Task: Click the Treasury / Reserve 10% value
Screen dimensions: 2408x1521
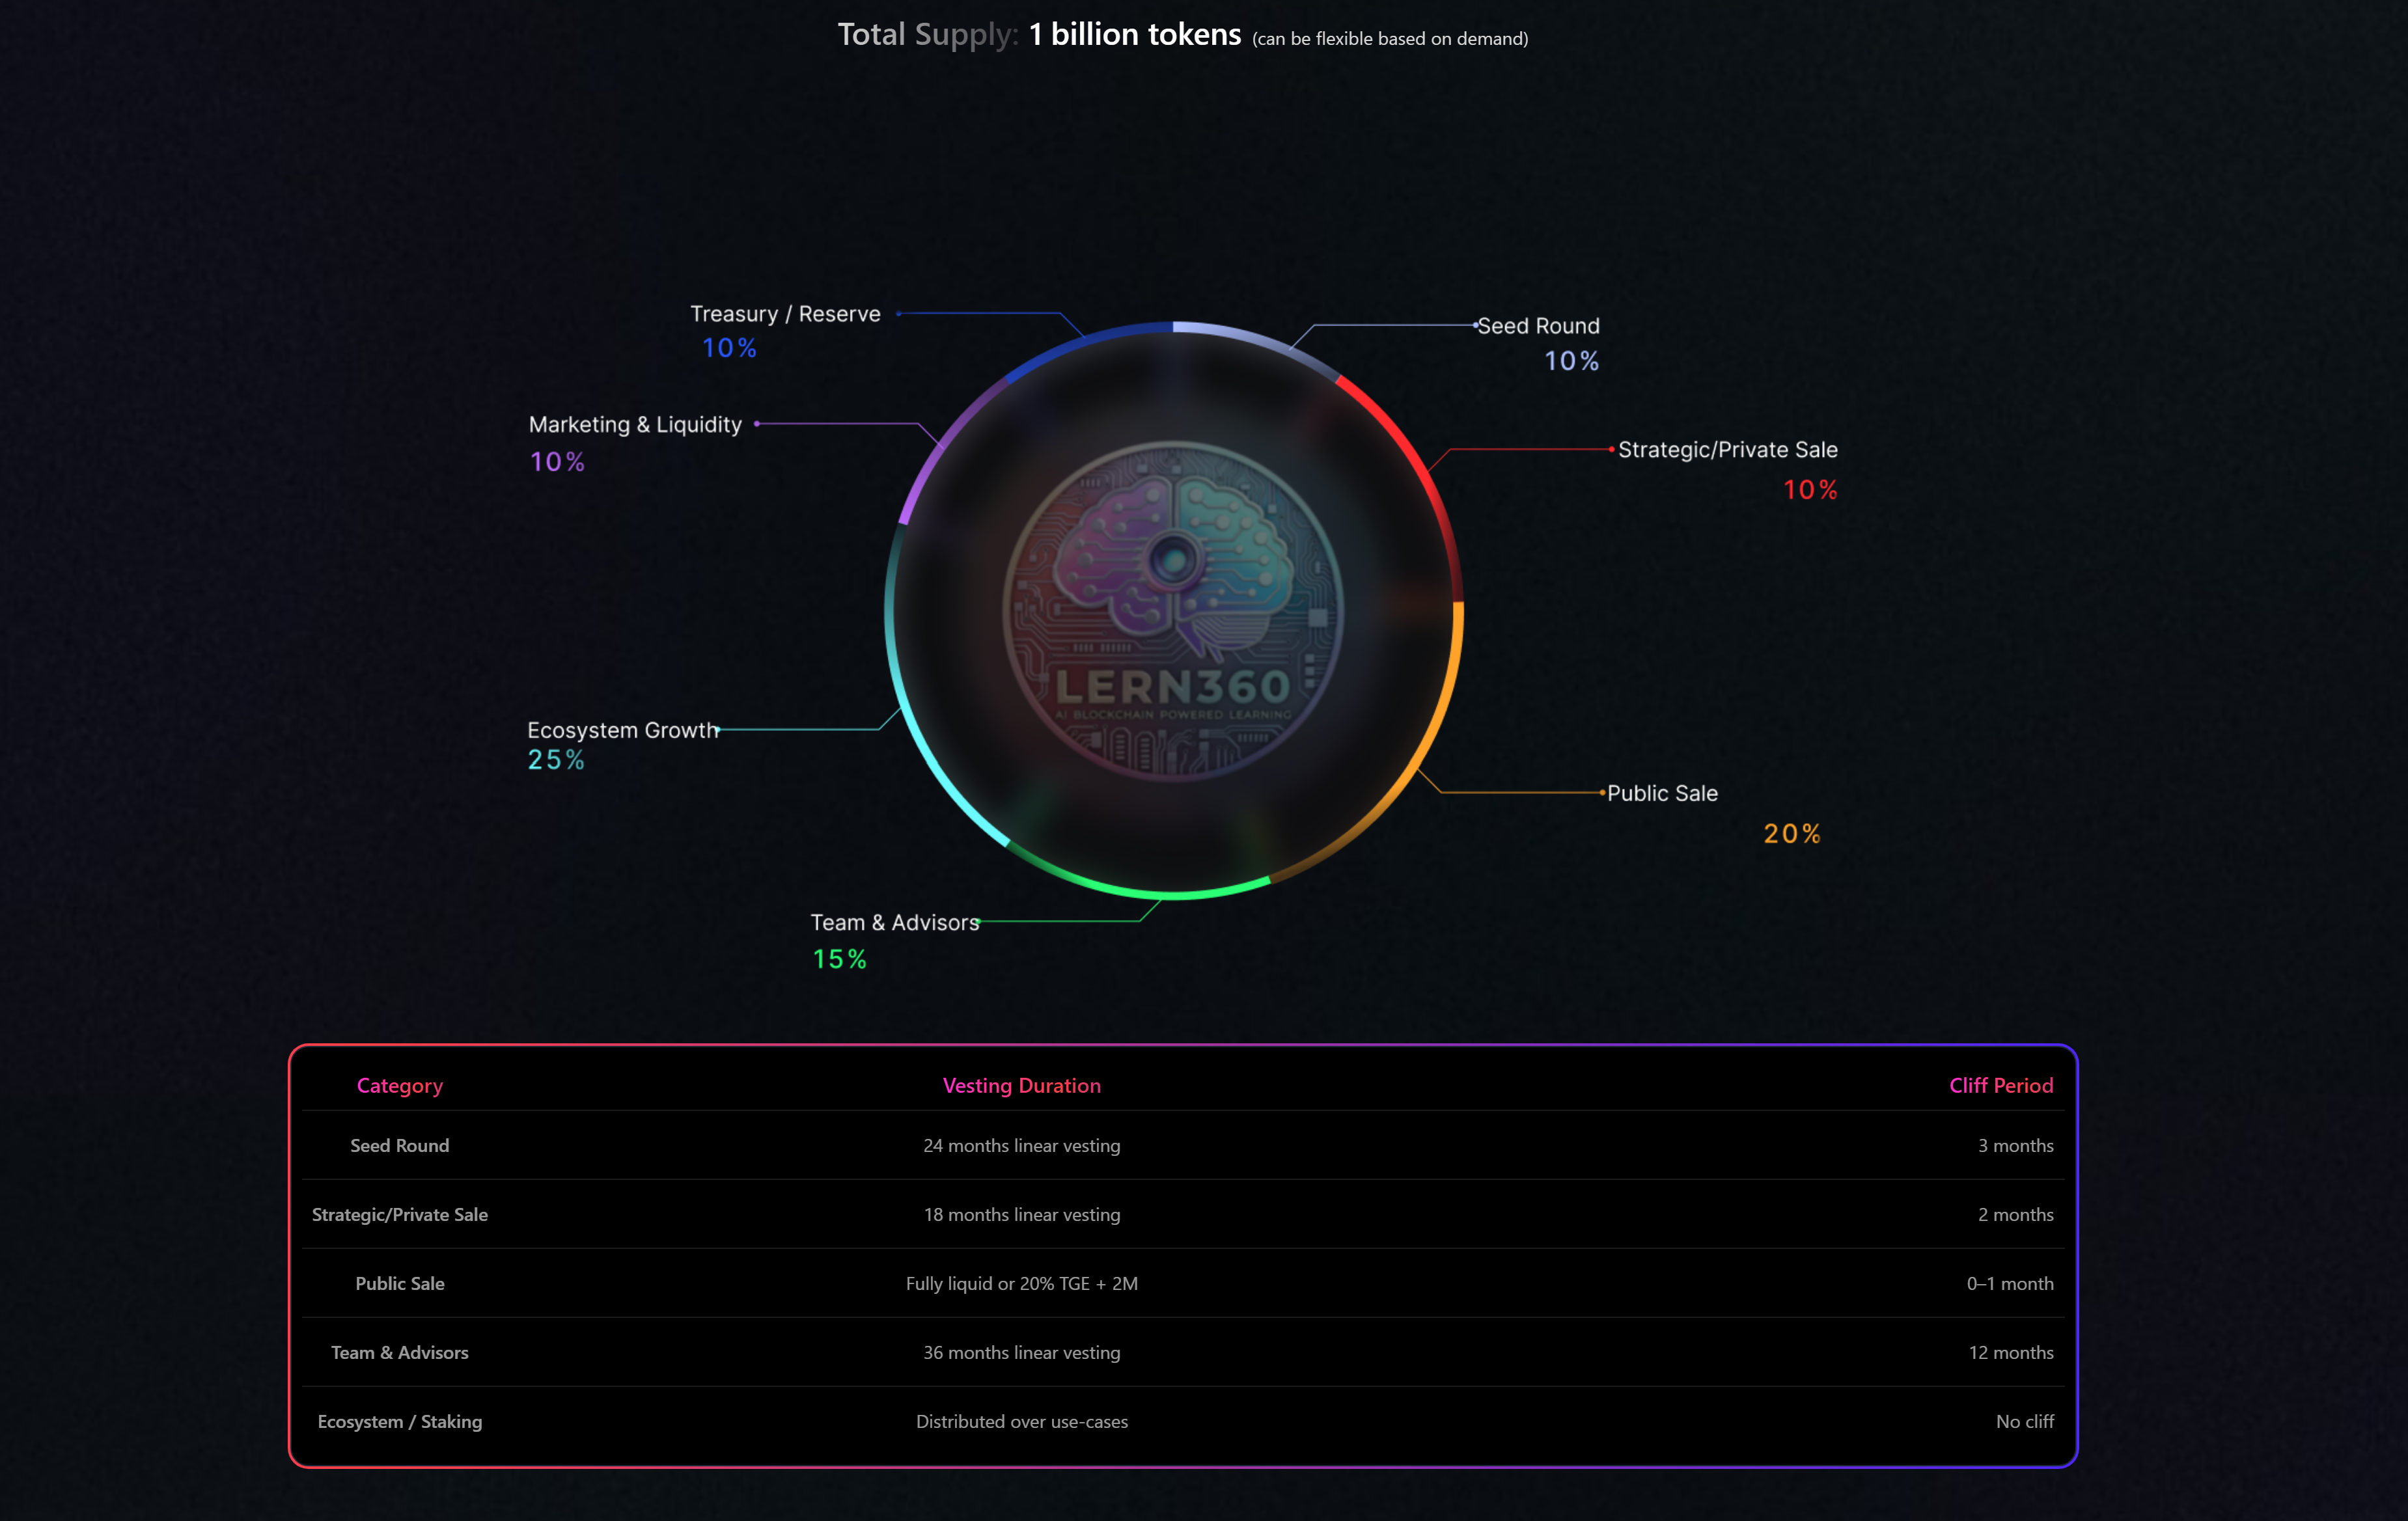Action: click(x=729, y=348)
